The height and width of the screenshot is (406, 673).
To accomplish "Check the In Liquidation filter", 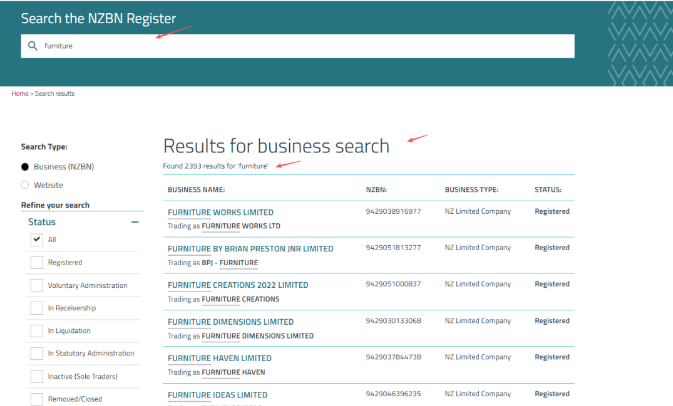I will pos(37,331).
